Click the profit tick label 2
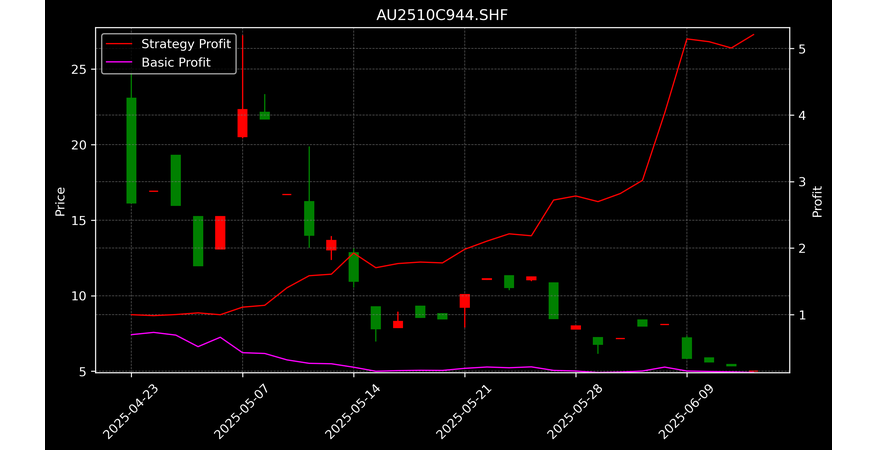Image resolution: width=878 pixels, height=450 pixels. [x=802, y=249]
